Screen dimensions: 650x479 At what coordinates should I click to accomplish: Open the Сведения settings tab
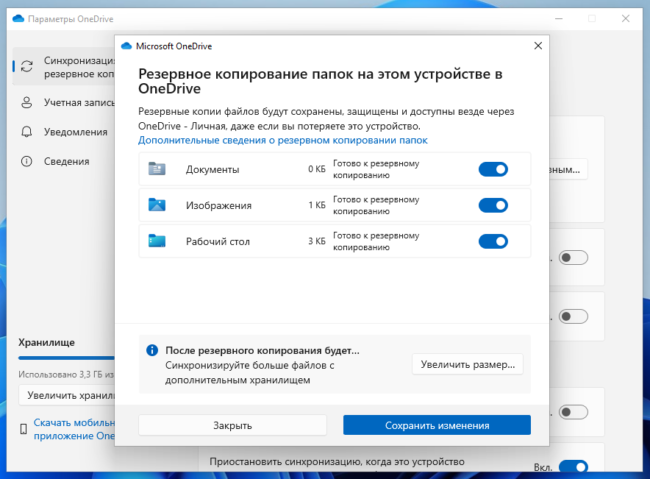tap(64, 161)
